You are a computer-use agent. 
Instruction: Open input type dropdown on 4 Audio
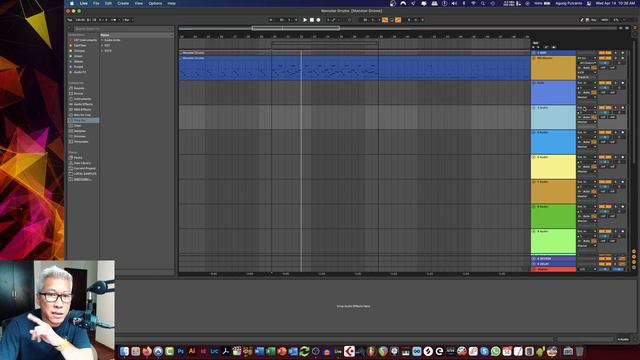(x=587, y=108)
